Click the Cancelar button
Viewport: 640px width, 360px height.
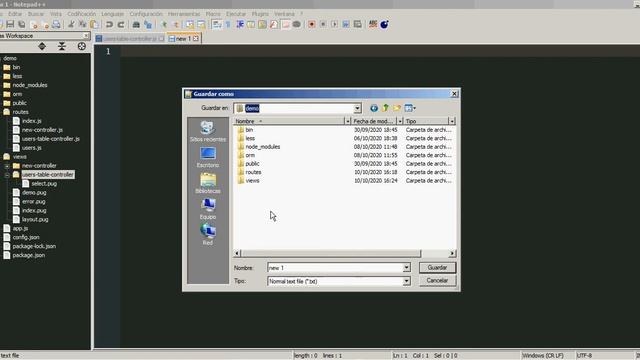[x=437, y=281]
